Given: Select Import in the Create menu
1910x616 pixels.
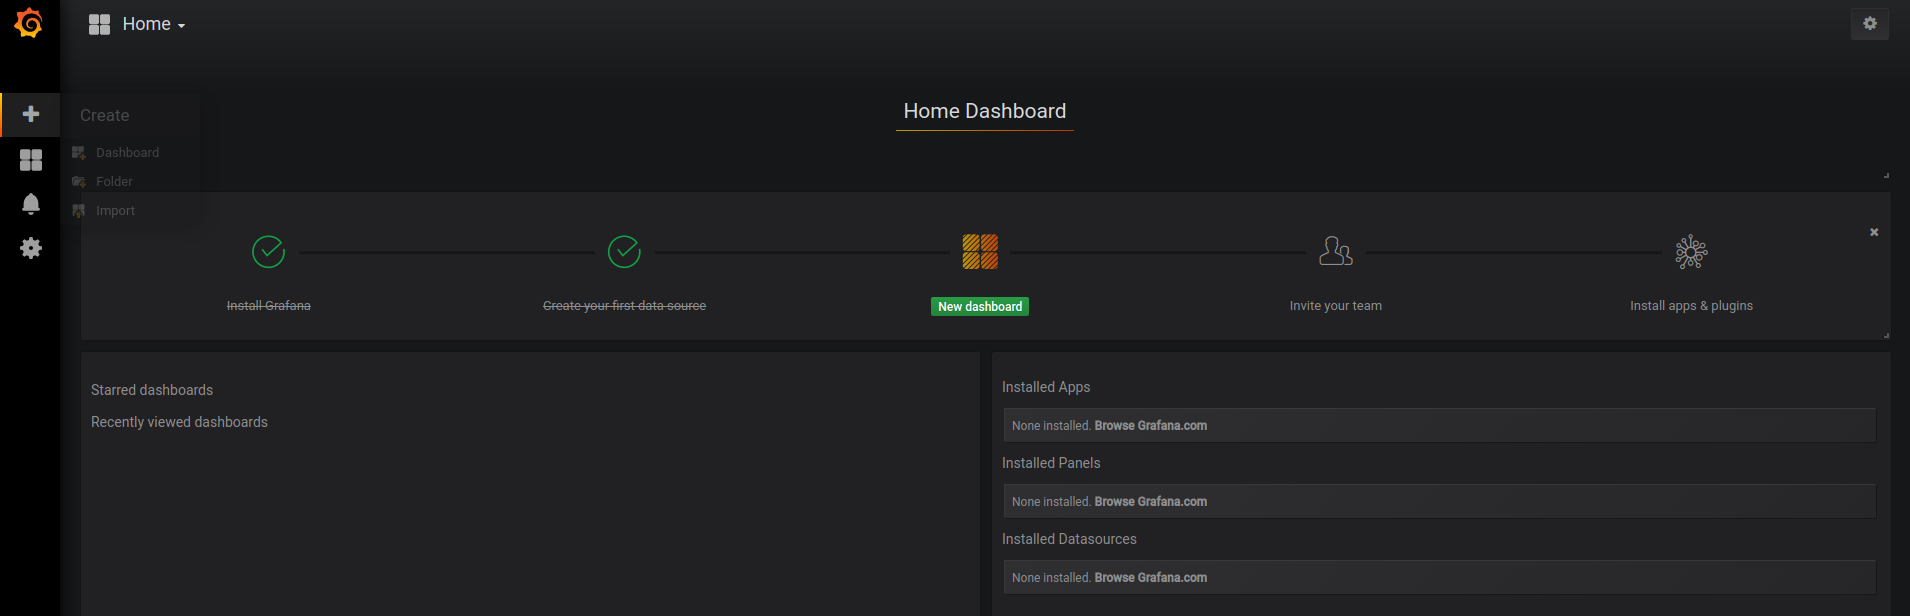Looking at the screenshot, I should pyautogui.click(x=115, y=211).
